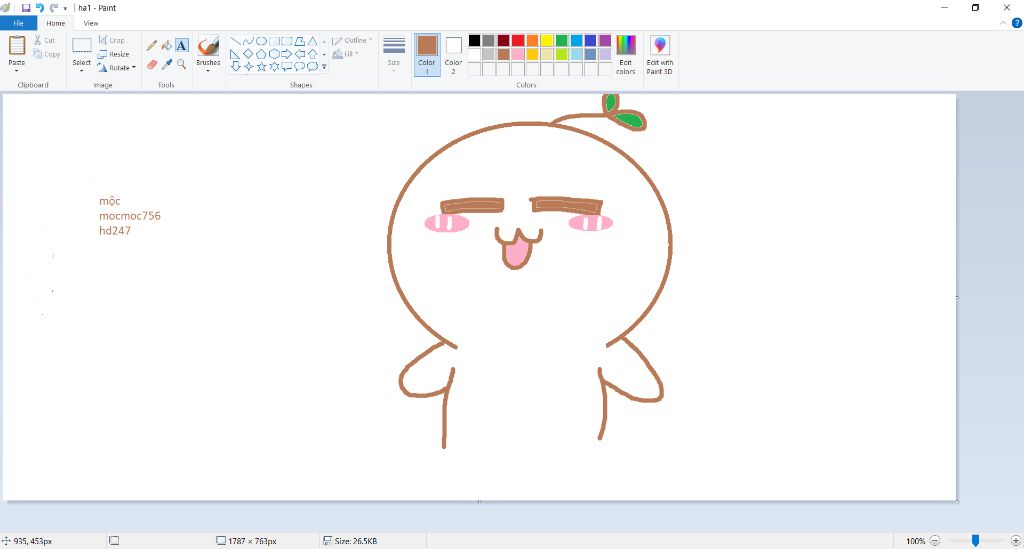Click the Cut button
The image size is (1024, 549).
[44, 40]
